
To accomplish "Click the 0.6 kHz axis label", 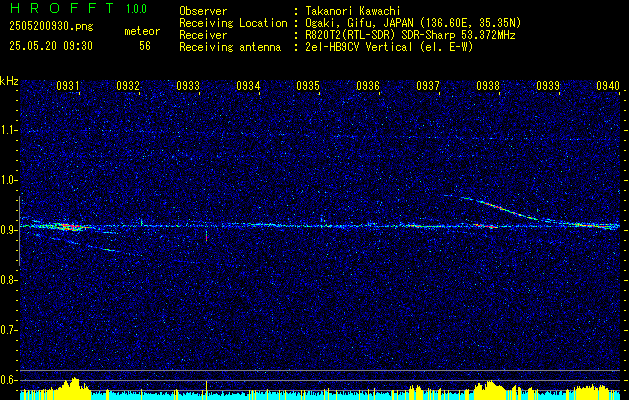I will pyautogui.click(x=9, y=380).
